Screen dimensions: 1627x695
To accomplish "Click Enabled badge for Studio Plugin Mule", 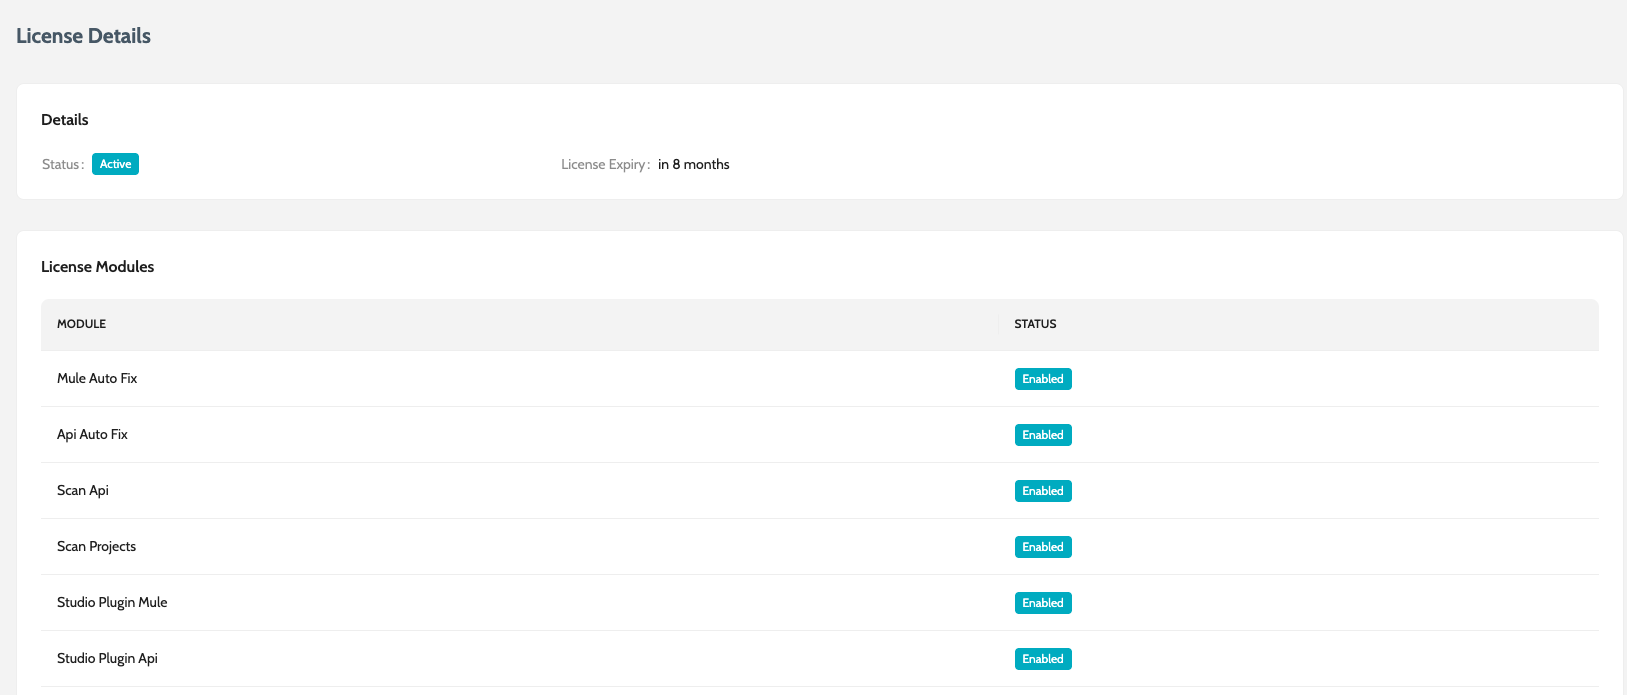I will point(1042,603).
